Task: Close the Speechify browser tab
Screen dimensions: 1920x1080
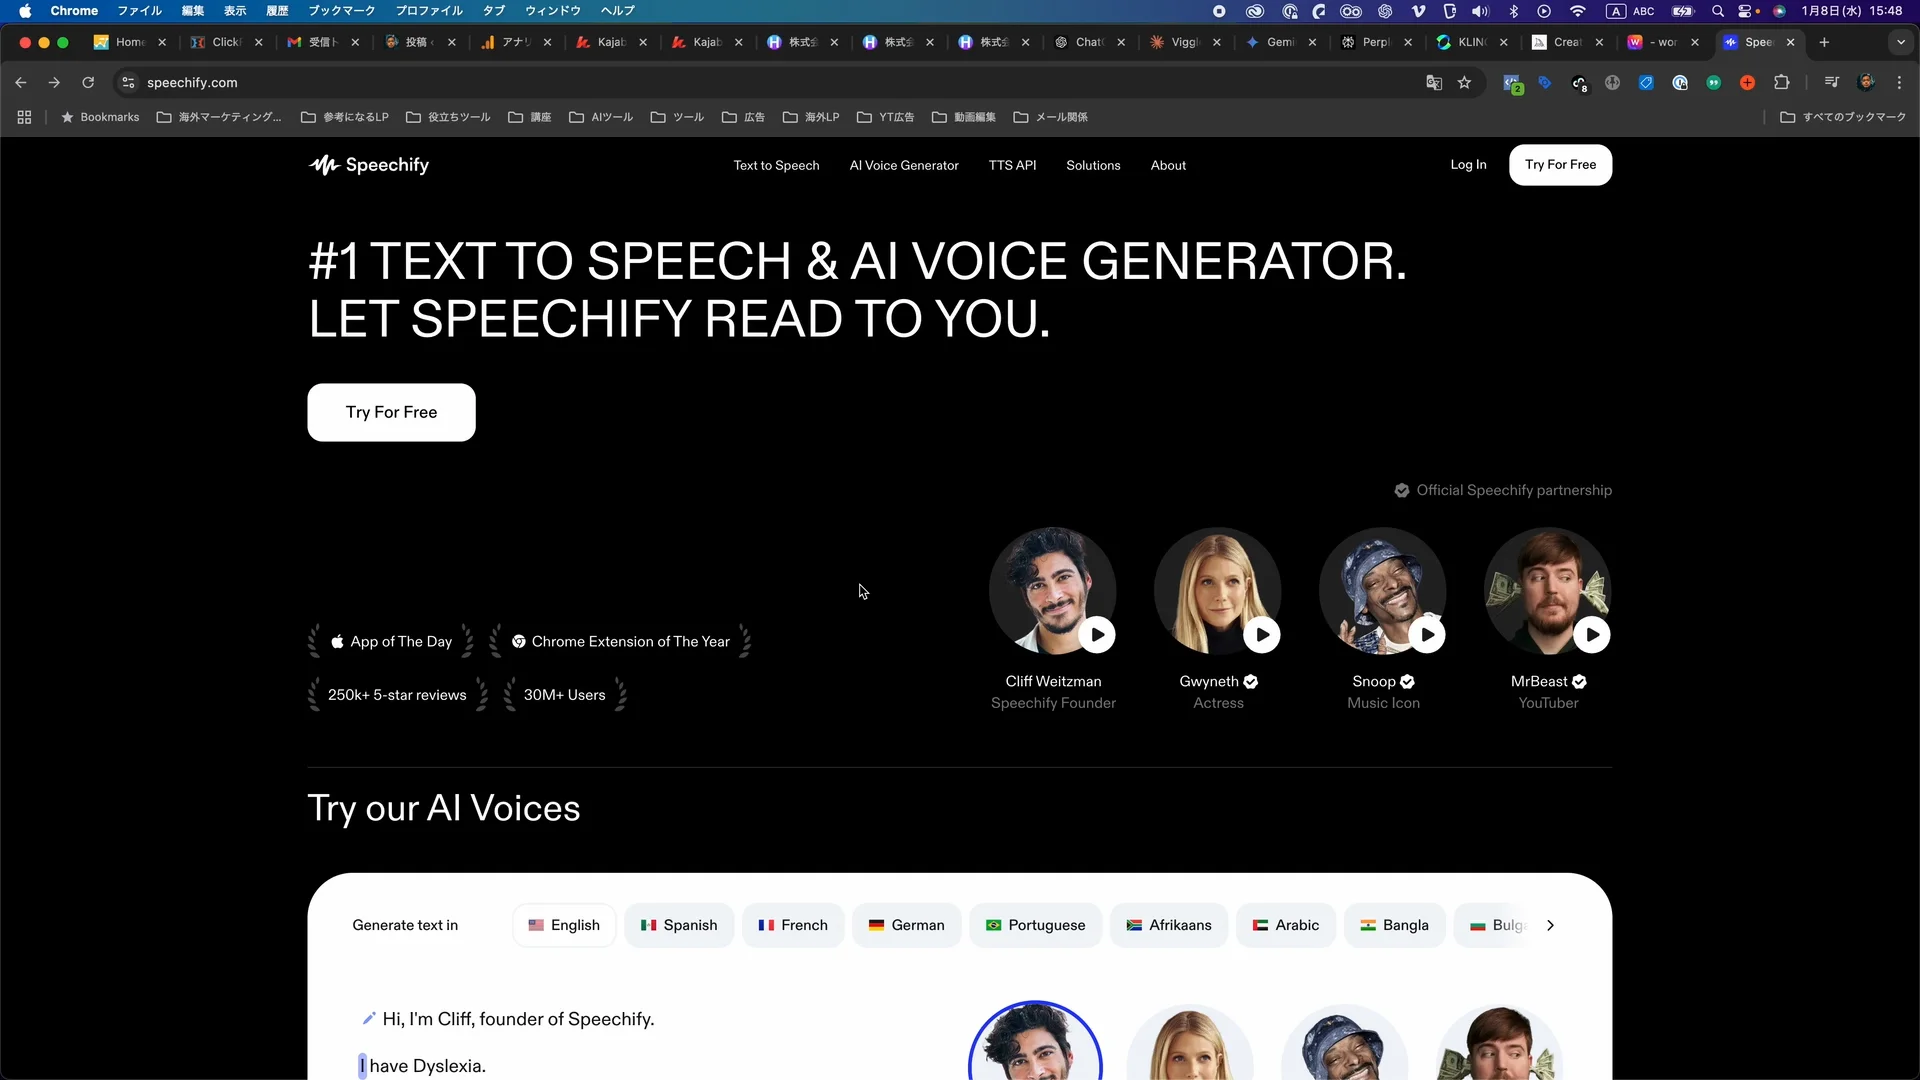Action: 1790,42
